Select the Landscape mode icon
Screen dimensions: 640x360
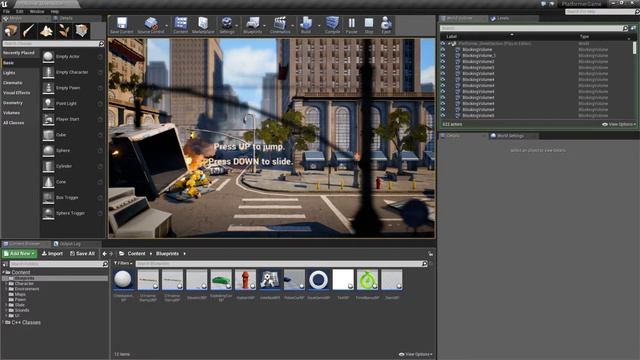(46, 31)
